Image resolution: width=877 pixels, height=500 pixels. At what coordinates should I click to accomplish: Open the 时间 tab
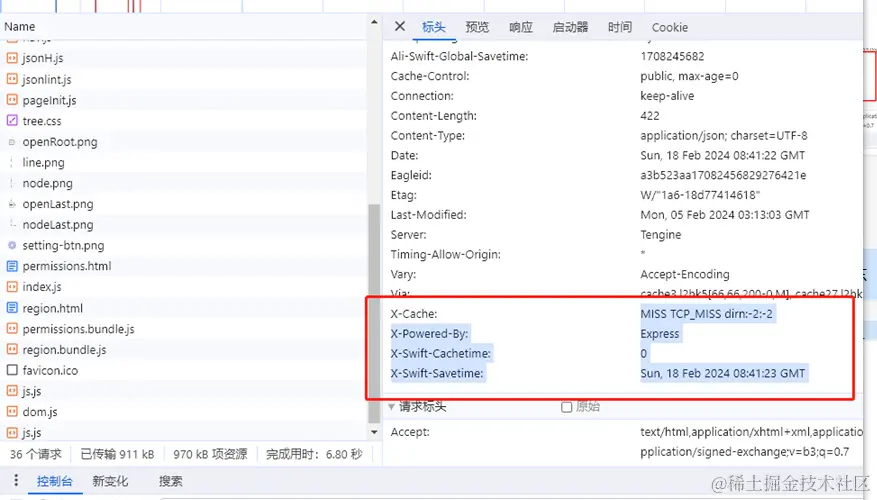click(x=620, y=27)
